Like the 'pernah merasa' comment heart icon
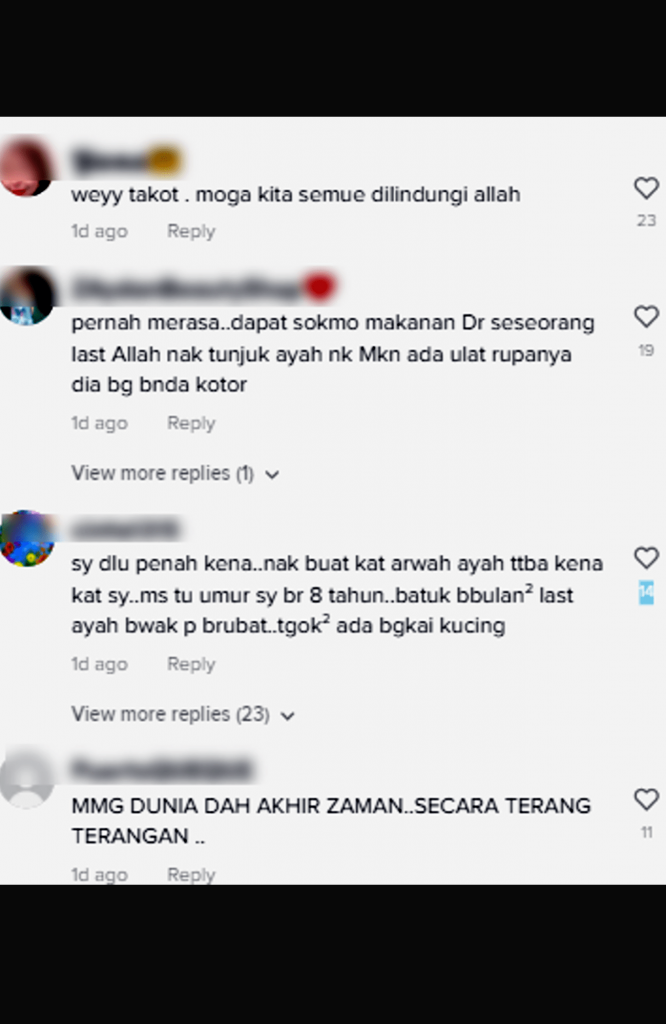 [x=646, y=317]
